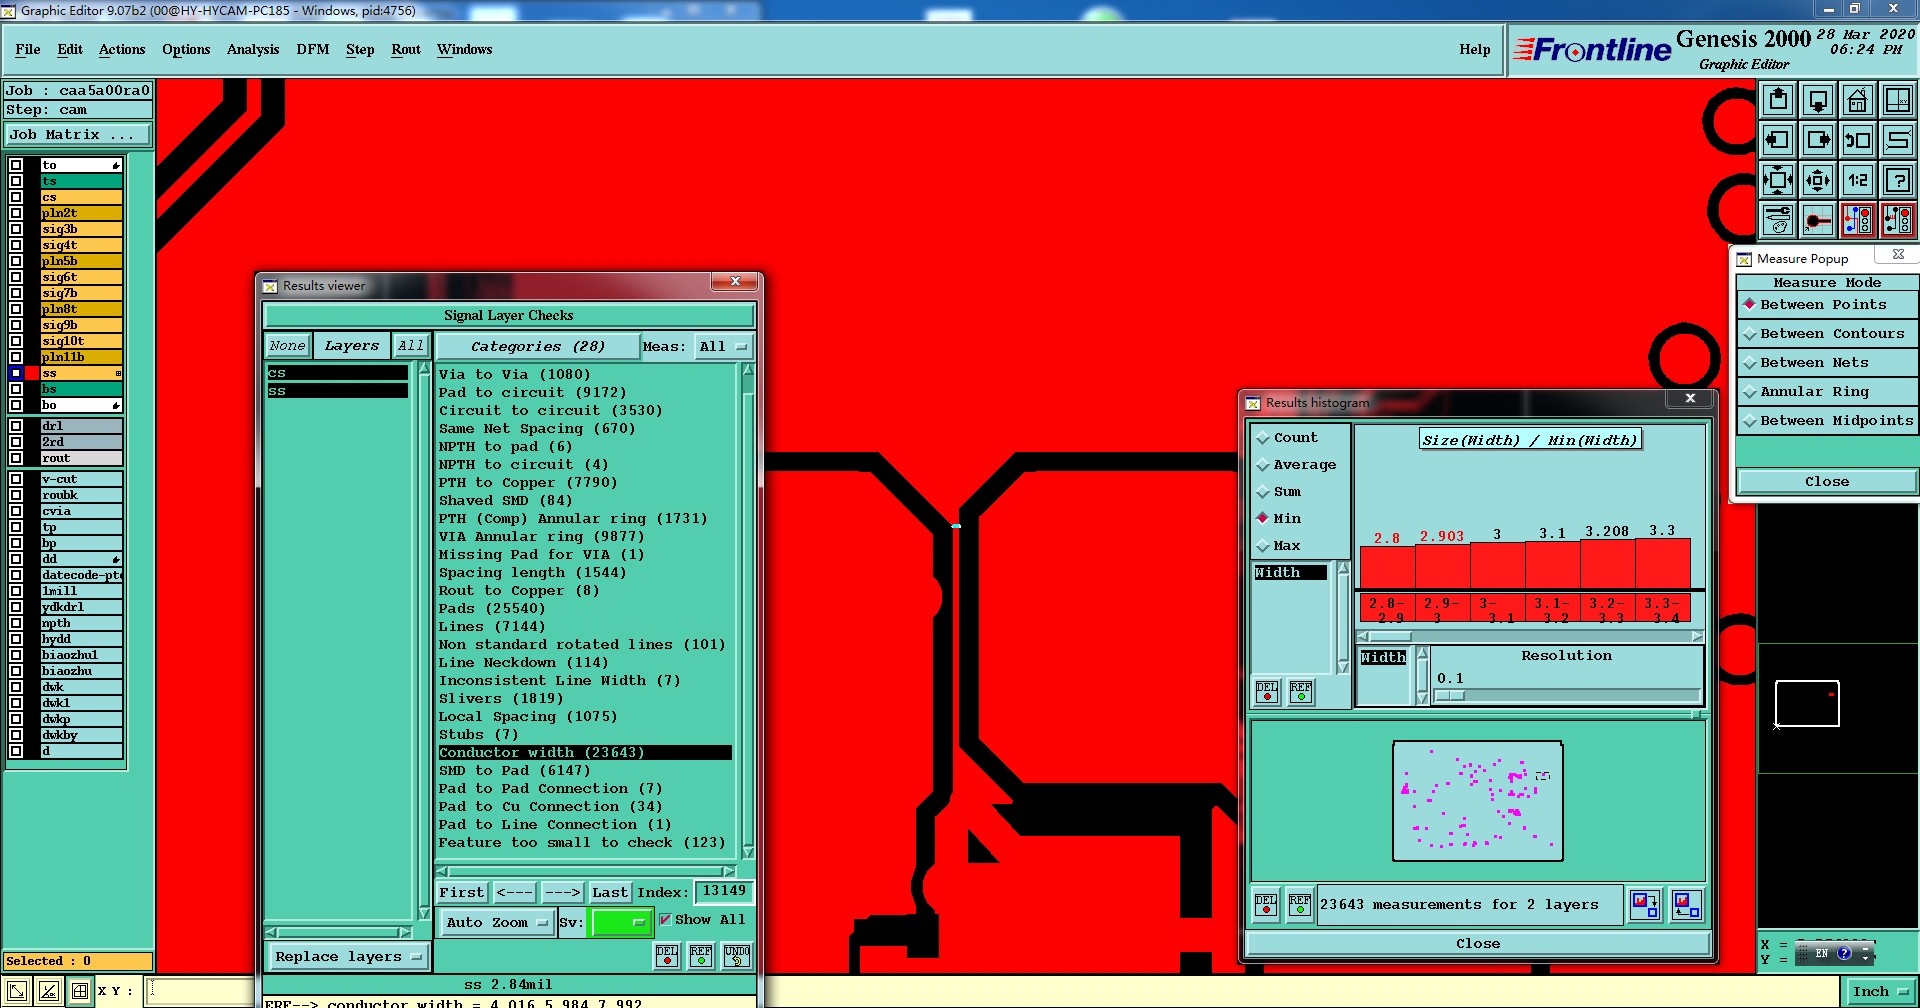Go to next result with the right arrow button
1920x1008 pixels.
pos(562,893)
